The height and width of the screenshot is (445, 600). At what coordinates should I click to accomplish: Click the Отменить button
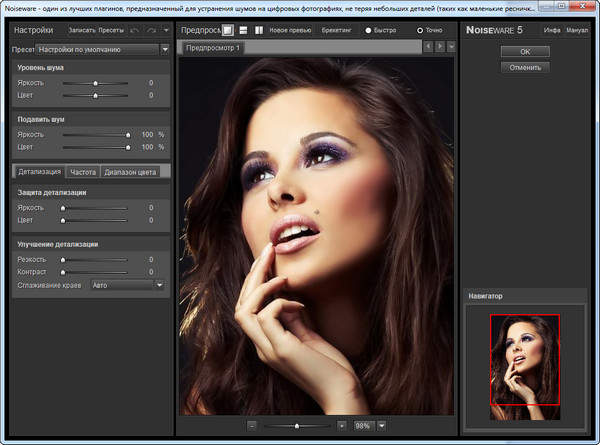525,67
